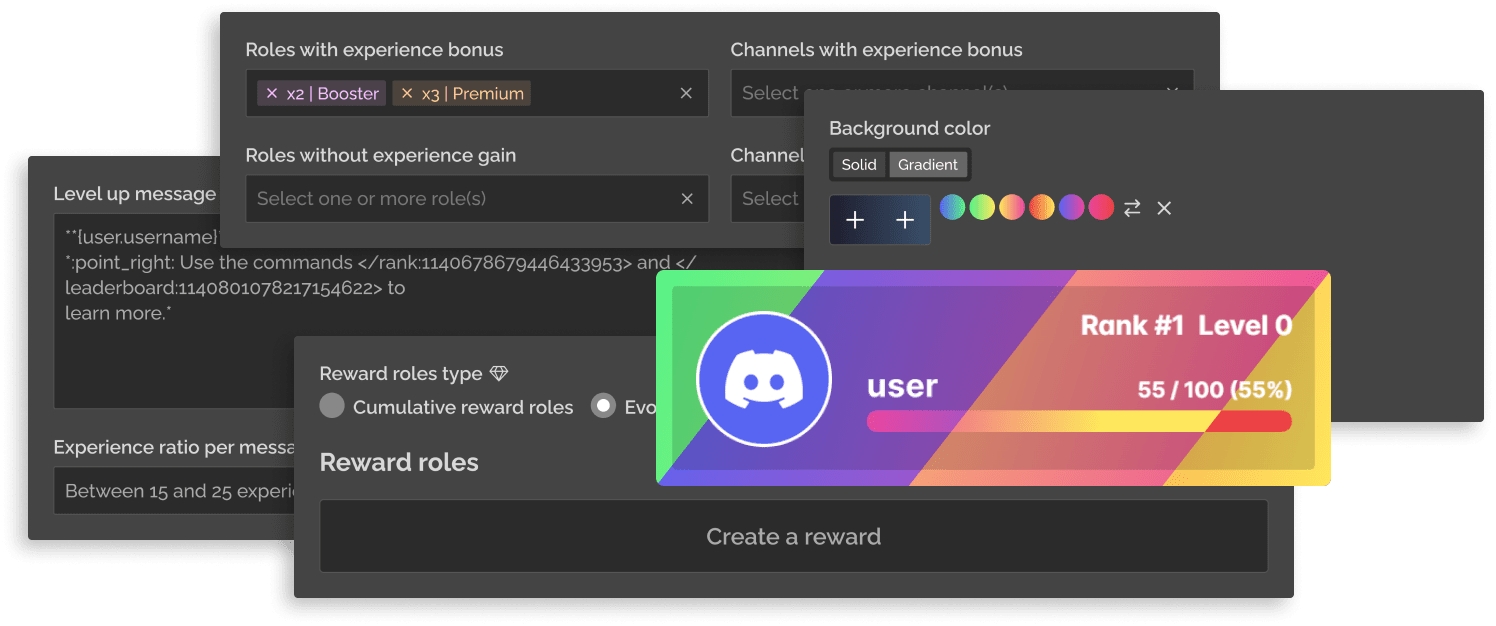Add the first gradient color stop
1496x626 pixels.
[x=855, y=220]
